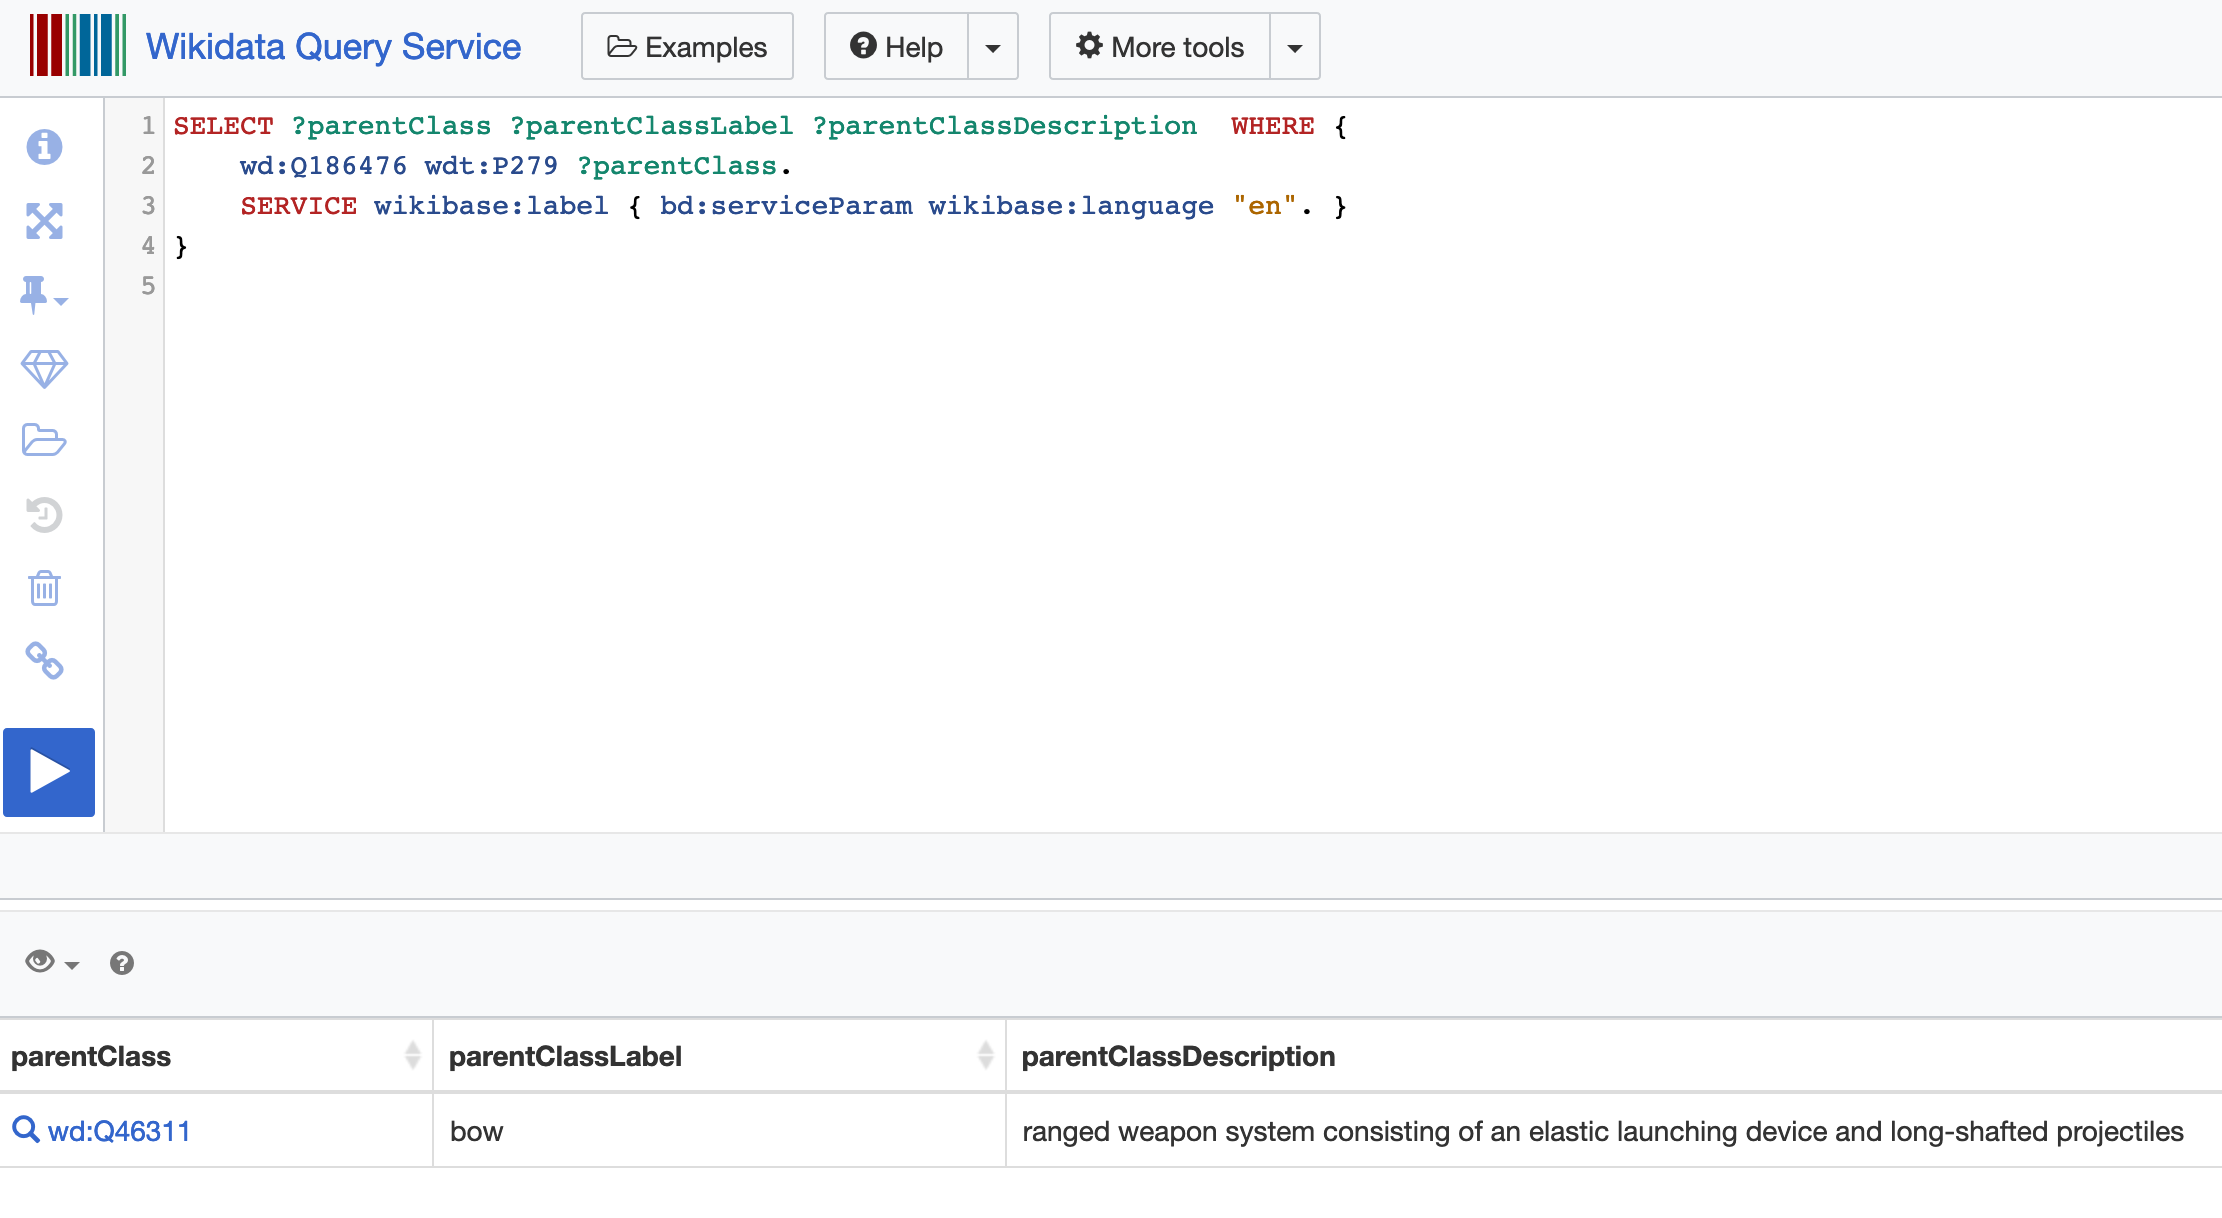Toggle ascending sort on parentClassLabel column
The width and height of the screenshot is (2222, 1218).
(985, 1049)
